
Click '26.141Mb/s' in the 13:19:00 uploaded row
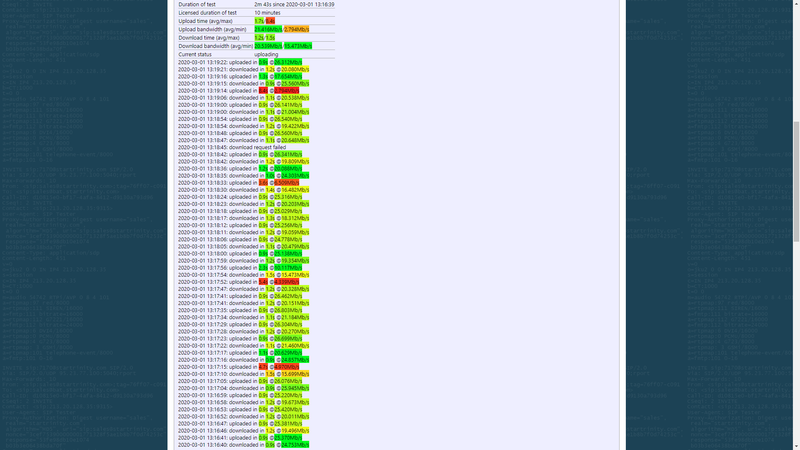[x=288, y=105]
